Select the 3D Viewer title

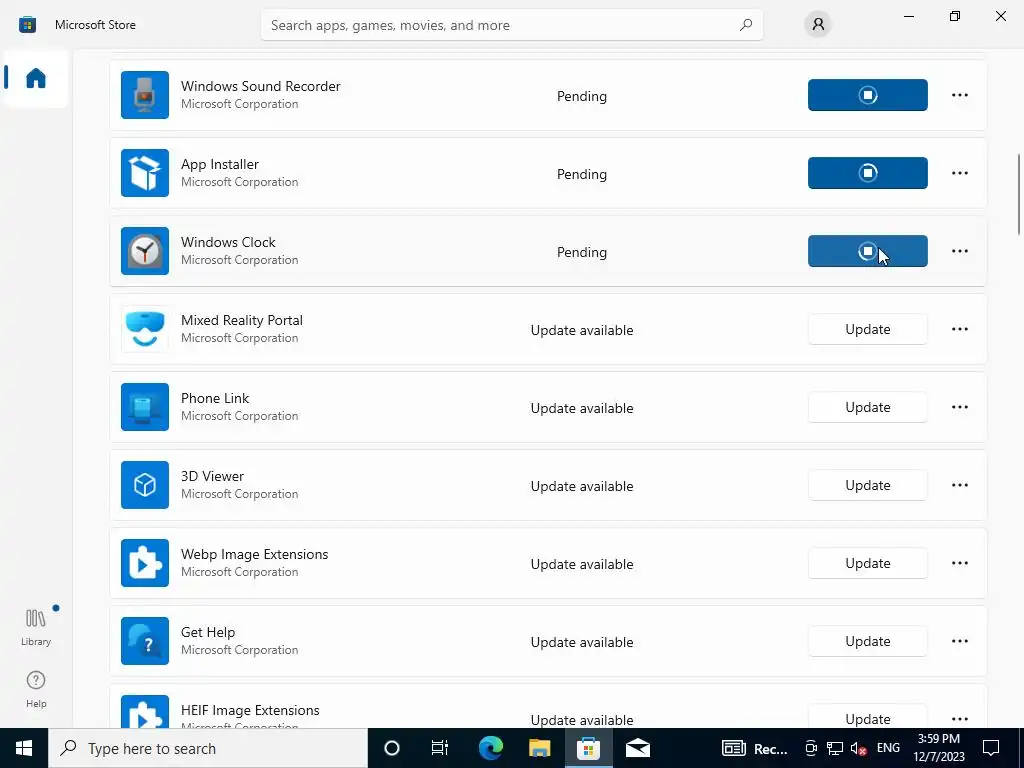pos(212,476)
